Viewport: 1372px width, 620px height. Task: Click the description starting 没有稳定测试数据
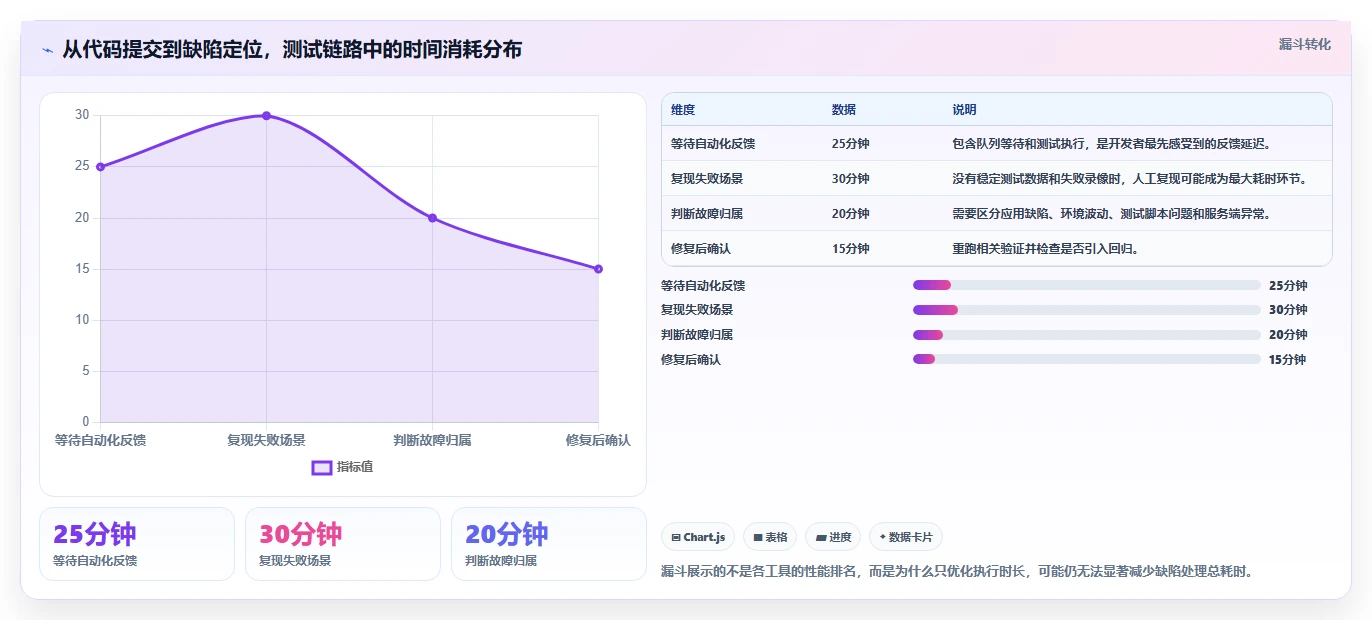tap(1130, 179)
